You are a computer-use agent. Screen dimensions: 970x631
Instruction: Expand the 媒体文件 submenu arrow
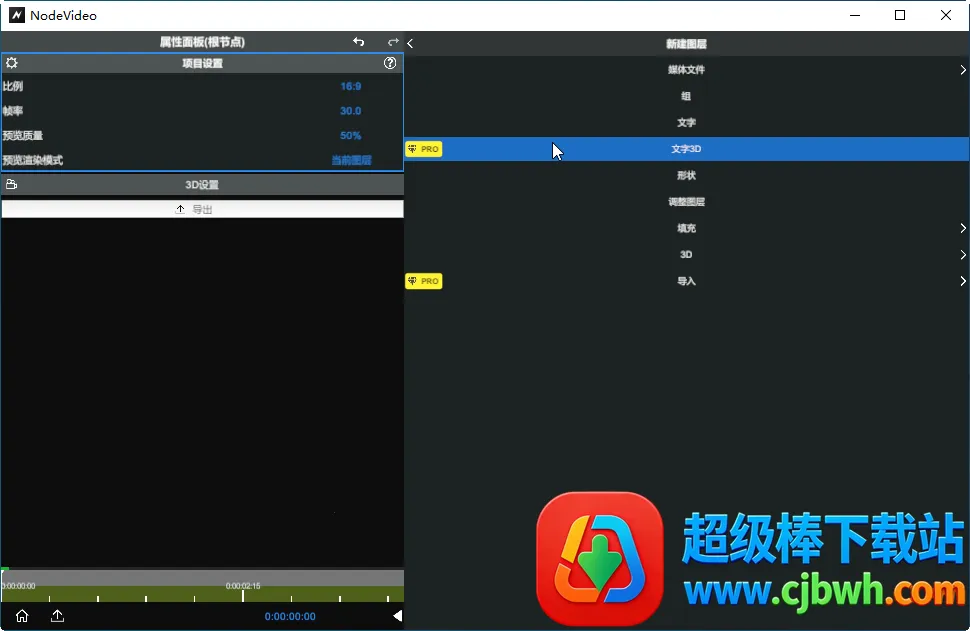pos(962,70)
